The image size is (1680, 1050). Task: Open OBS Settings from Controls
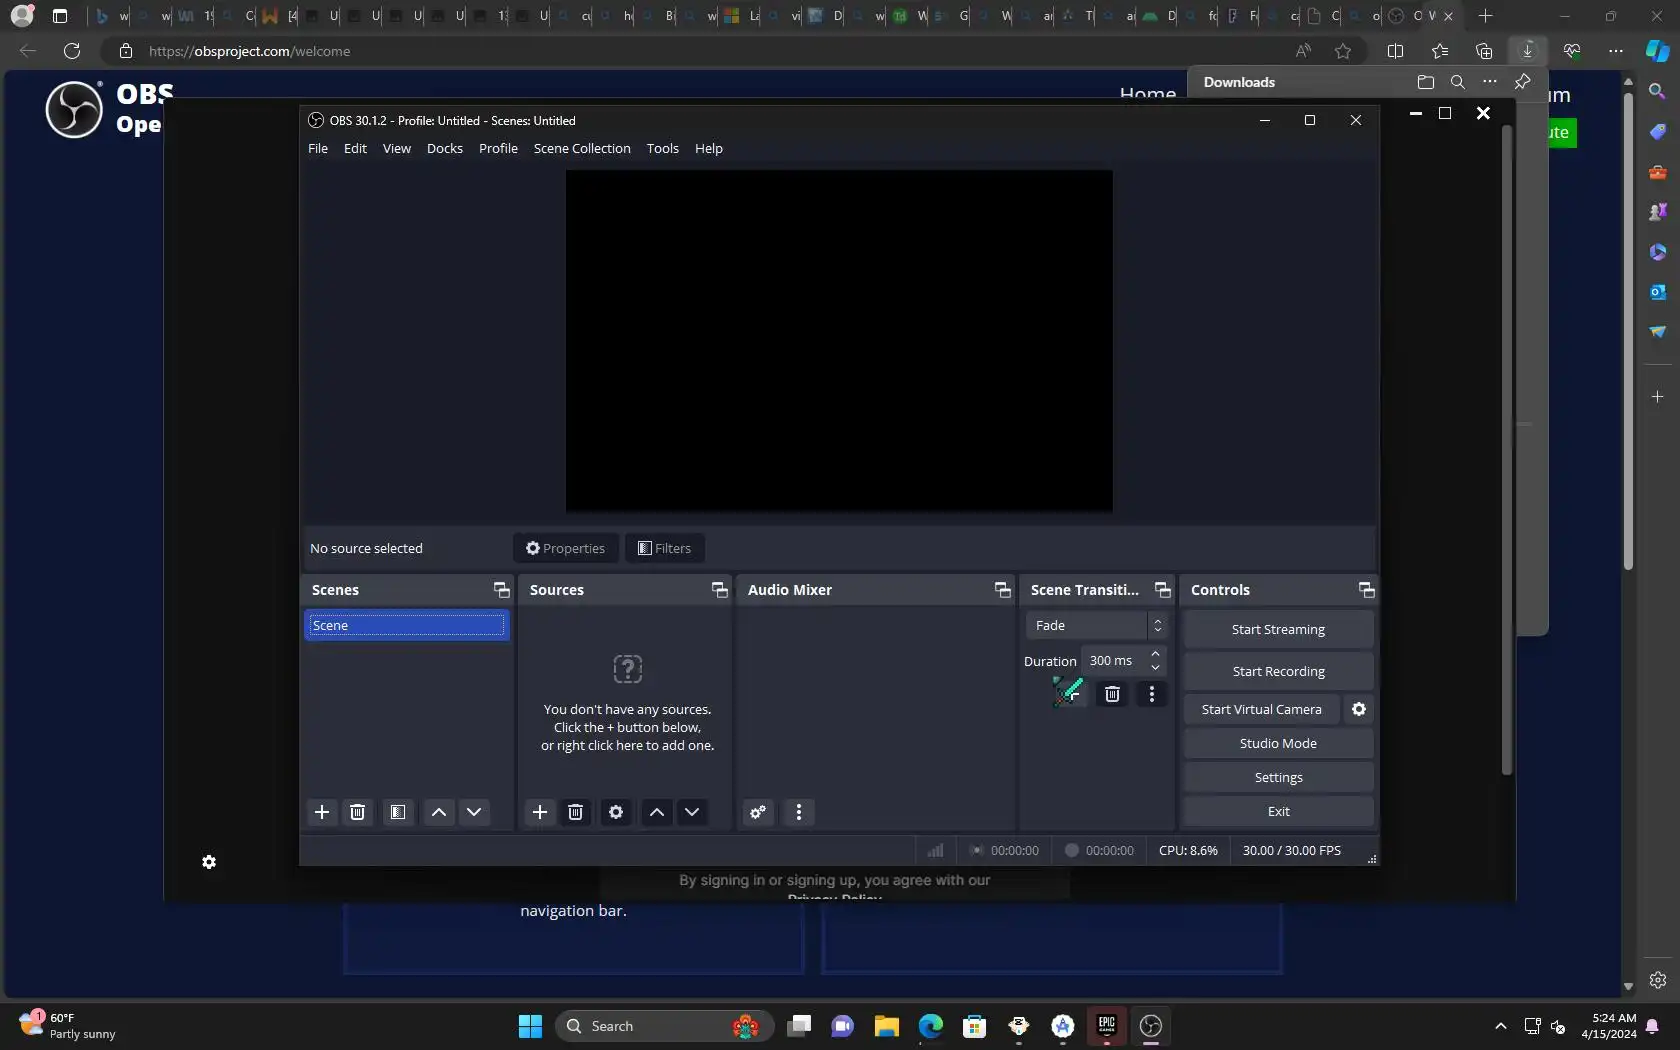coord(1278,777)
